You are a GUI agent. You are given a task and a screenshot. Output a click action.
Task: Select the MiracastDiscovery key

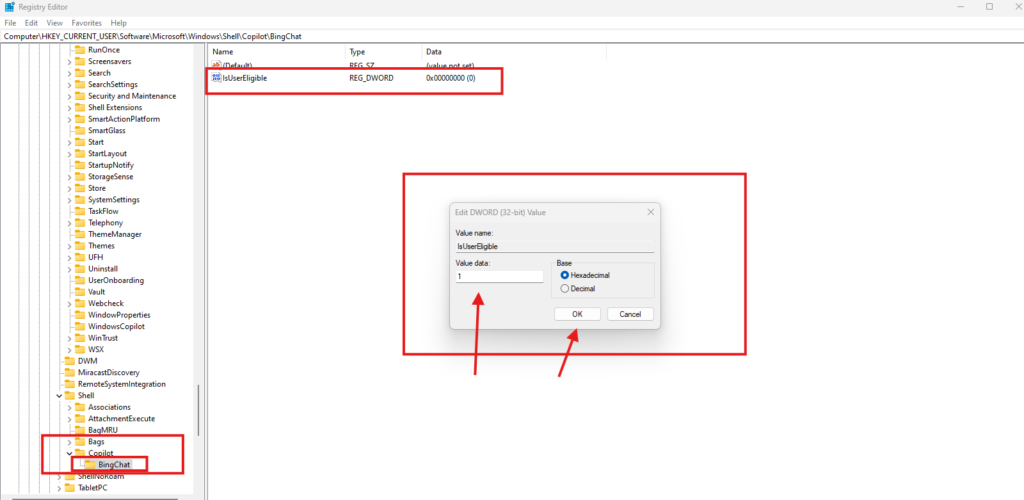[x=108, y=372]
